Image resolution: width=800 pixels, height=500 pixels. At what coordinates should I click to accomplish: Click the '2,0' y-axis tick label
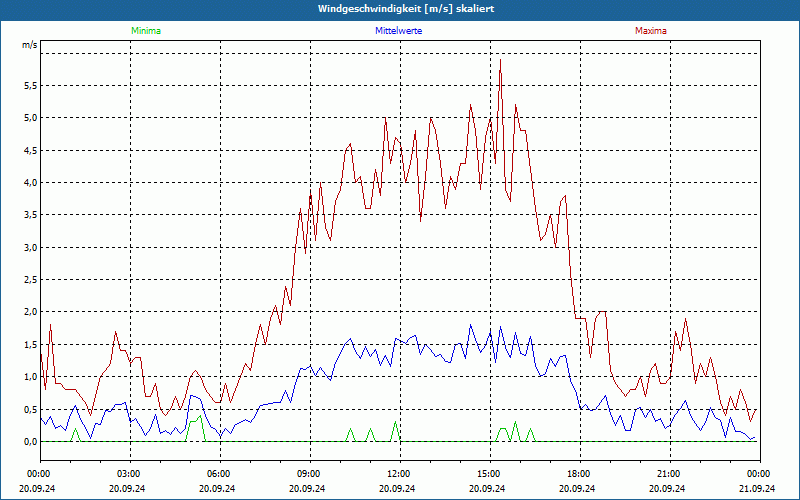[x=31, y=312]
